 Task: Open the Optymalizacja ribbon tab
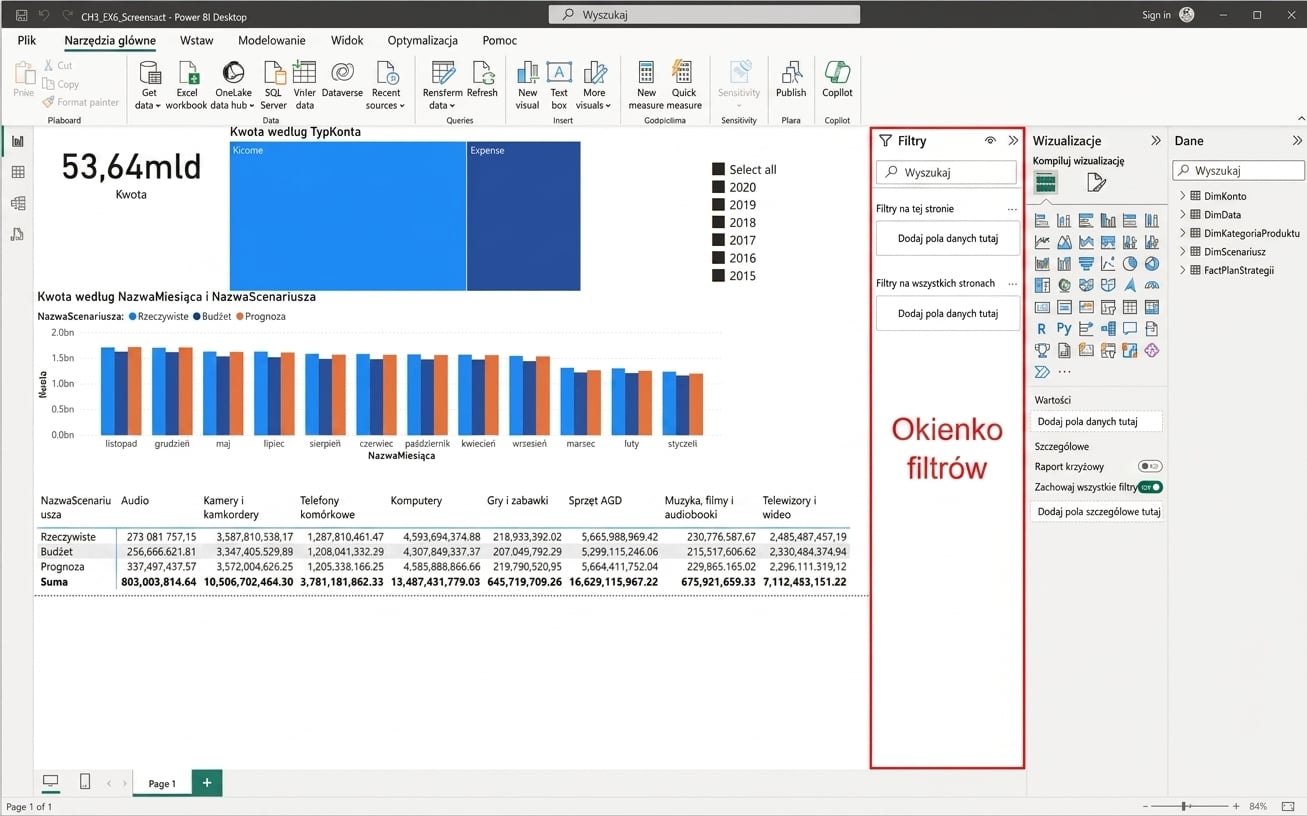pyautogui.click(x=423, y=41)
